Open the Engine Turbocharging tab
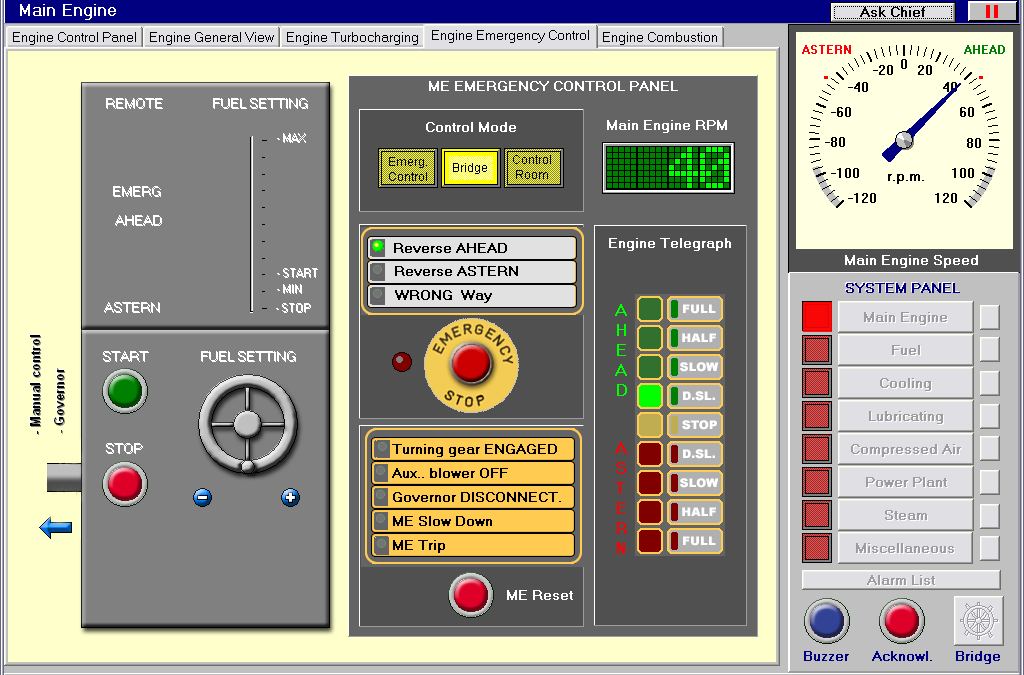The image size is (1024, 675). pyautogui.click(x=352, y=37)
